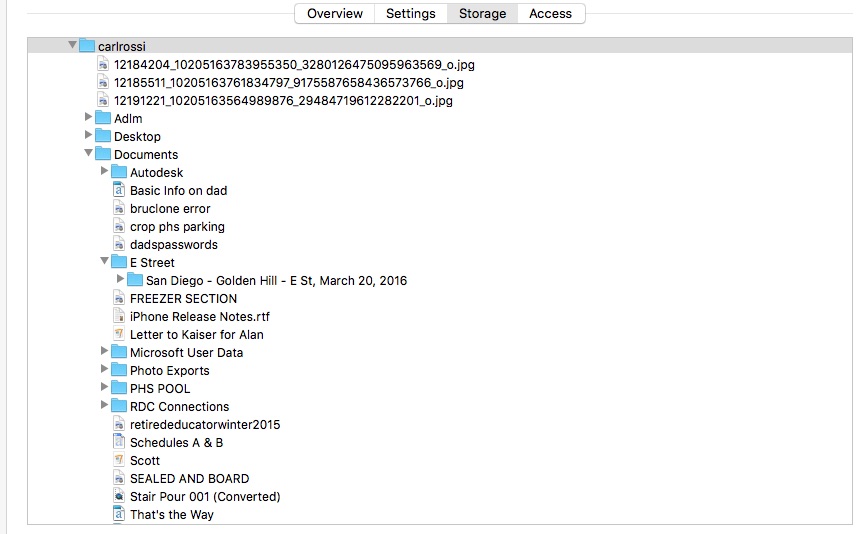Click the PHS POOL folder icon
Image resolution: width=860 pixels, height=534 pixels.
(x=118, y=388)
